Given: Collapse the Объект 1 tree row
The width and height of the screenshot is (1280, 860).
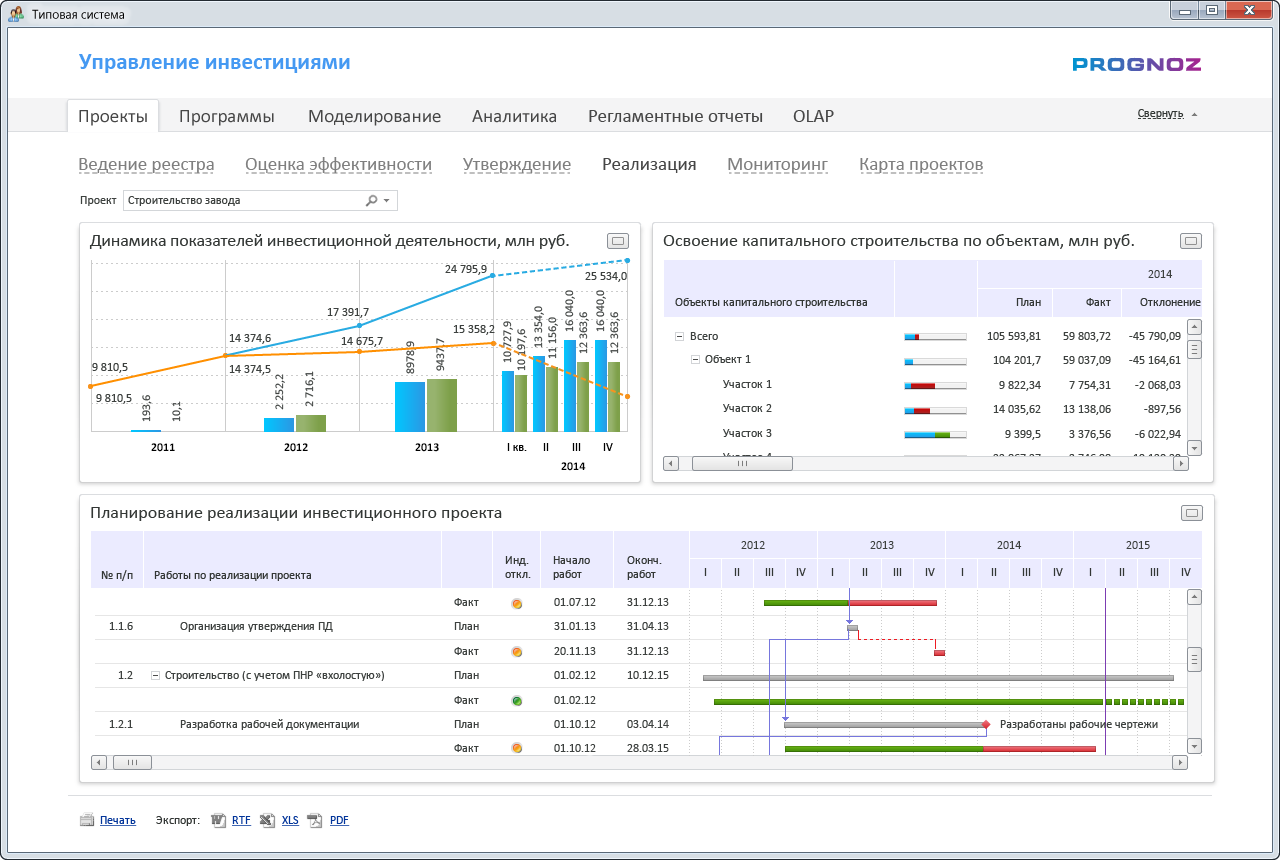Looking at the screenshot, I should (695, 360).
